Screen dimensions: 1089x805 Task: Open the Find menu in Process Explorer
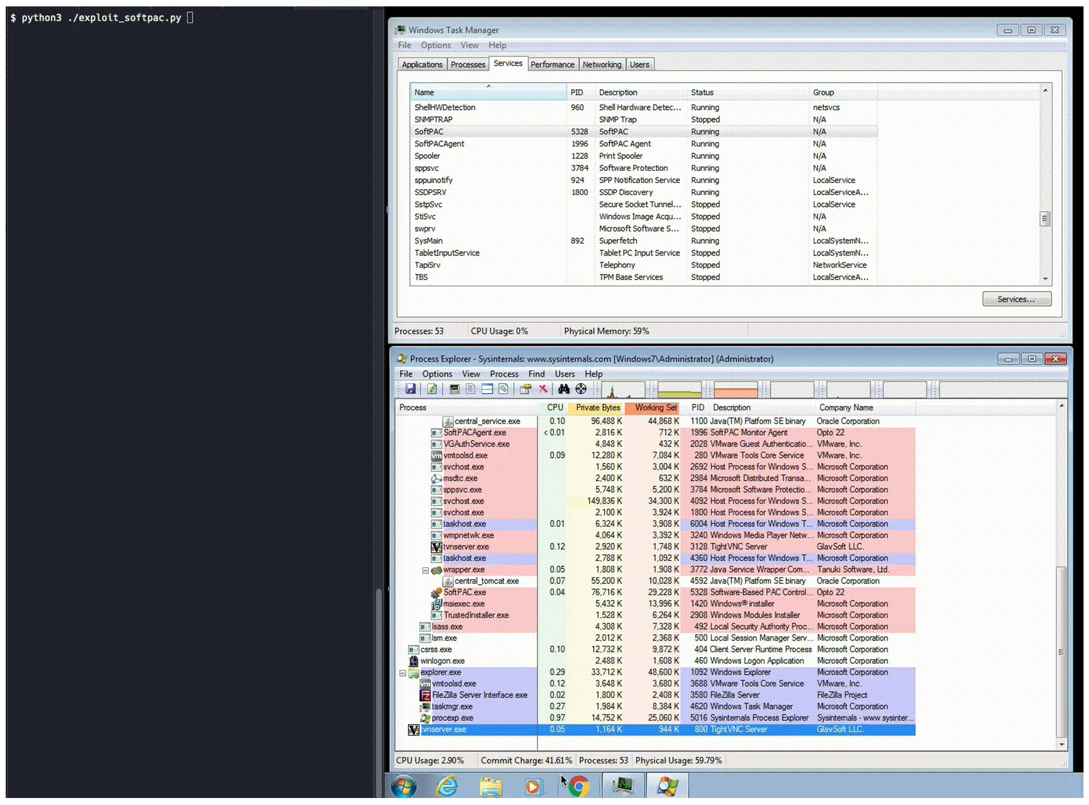pyautogui.click(x=536, y=374)
